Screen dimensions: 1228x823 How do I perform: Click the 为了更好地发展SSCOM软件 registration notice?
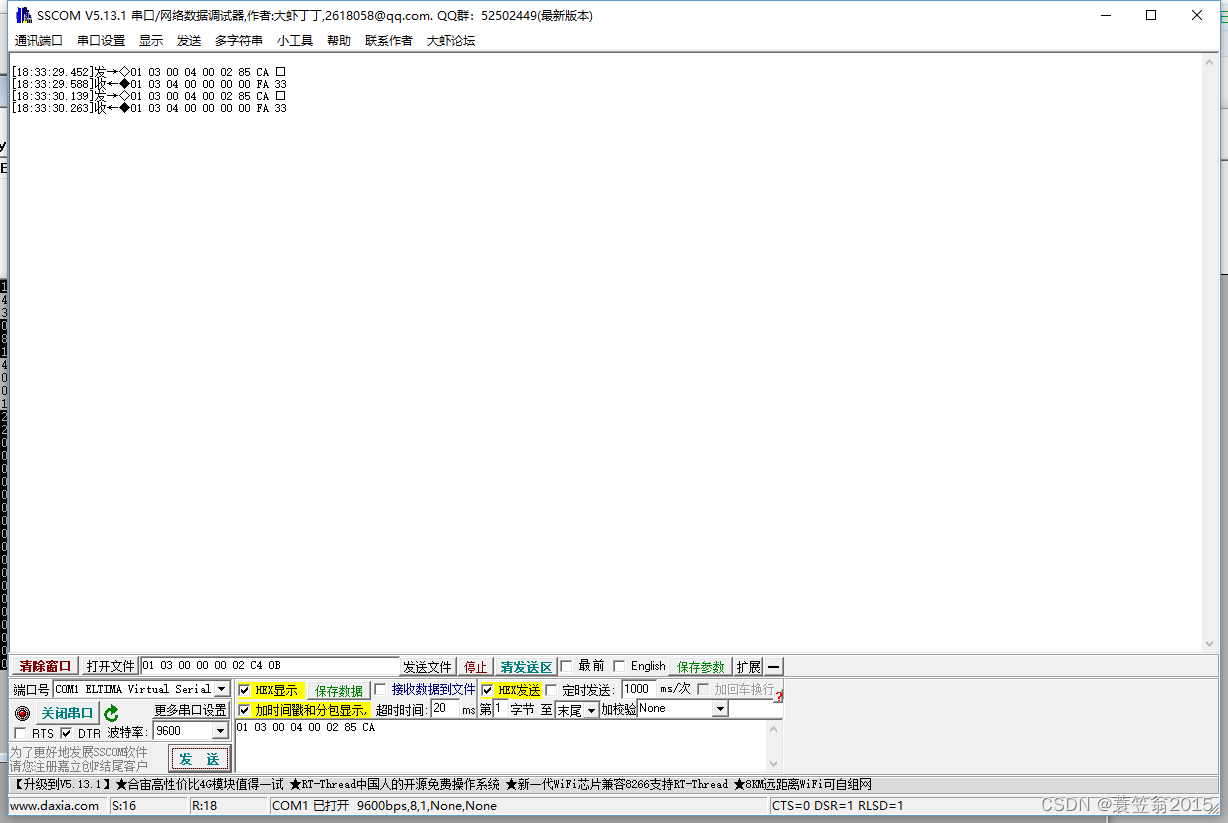click(x=79, y=759)
